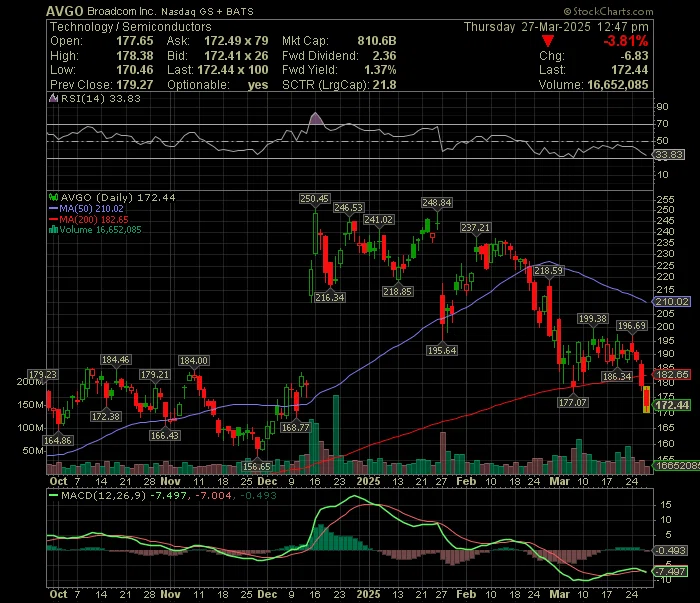Click the MA(50) legend line

tap(54, 208)
